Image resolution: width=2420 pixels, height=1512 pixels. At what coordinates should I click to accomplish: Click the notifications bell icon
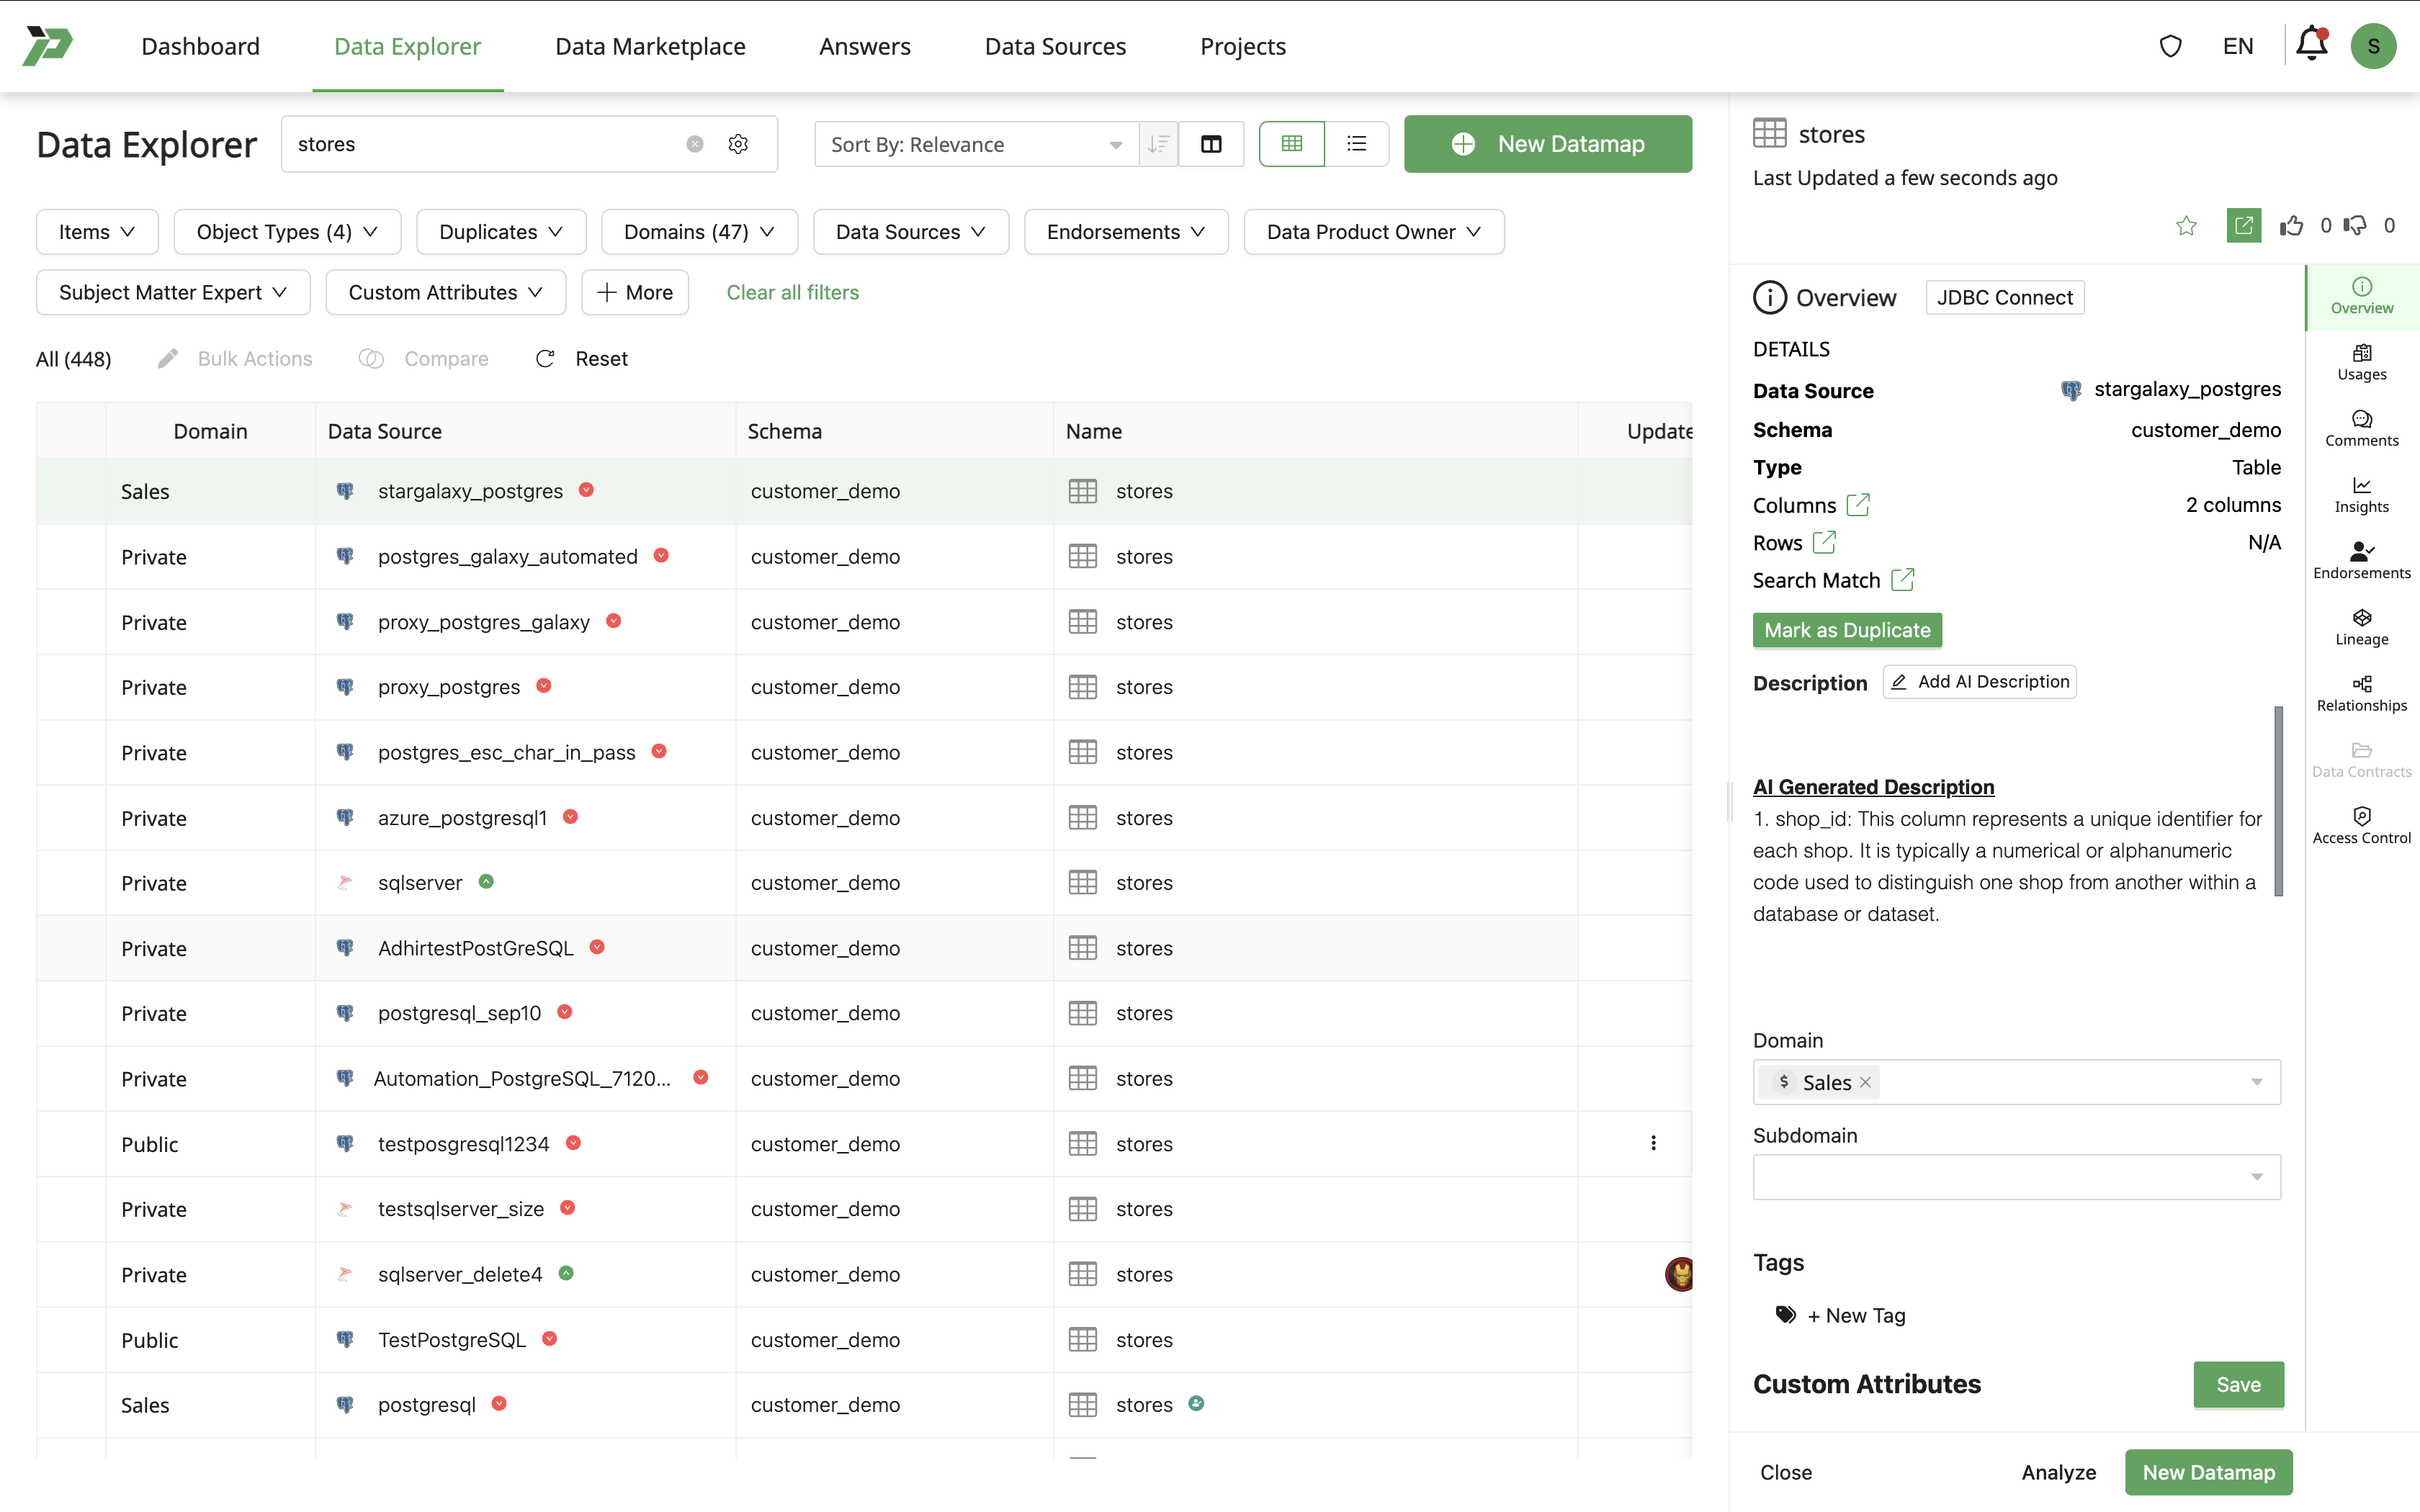pyautogui.click(x=2311, y=45)
